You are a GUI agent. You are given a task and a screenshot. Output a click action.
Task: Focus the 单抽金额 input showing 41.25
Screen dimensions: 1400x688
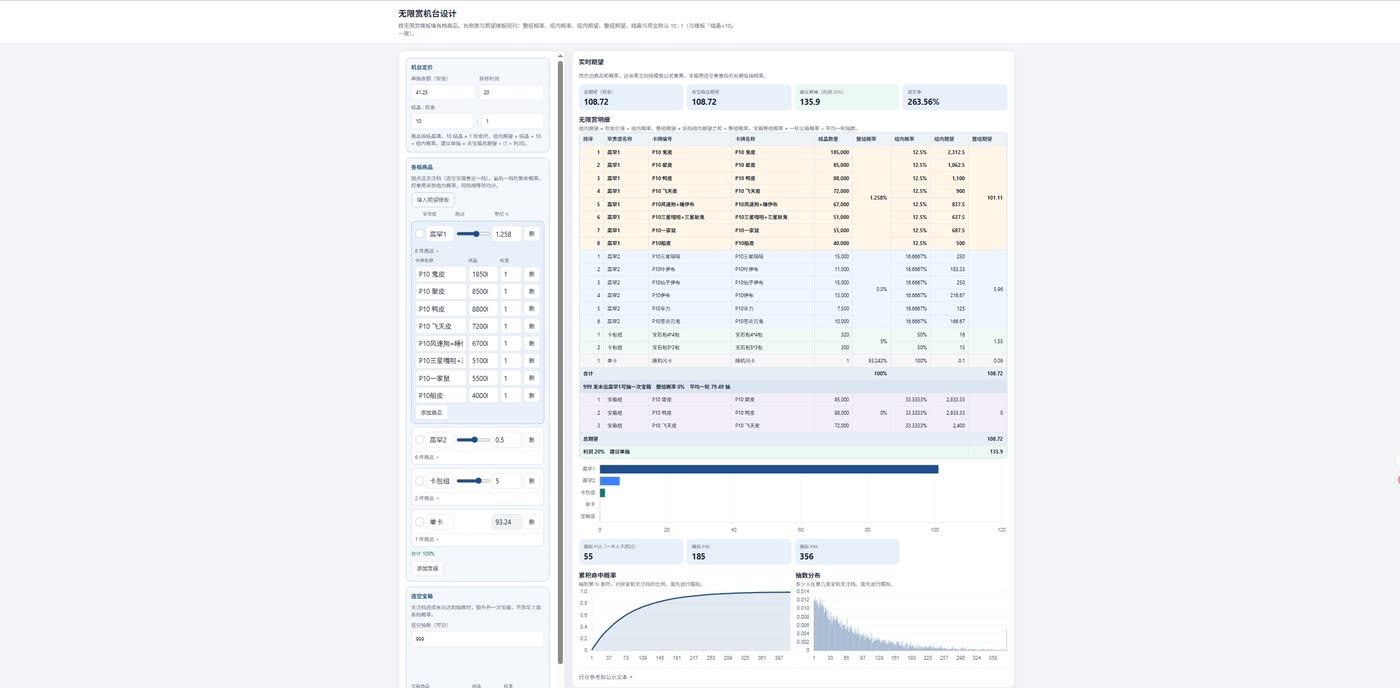click(x=443, y=92)
